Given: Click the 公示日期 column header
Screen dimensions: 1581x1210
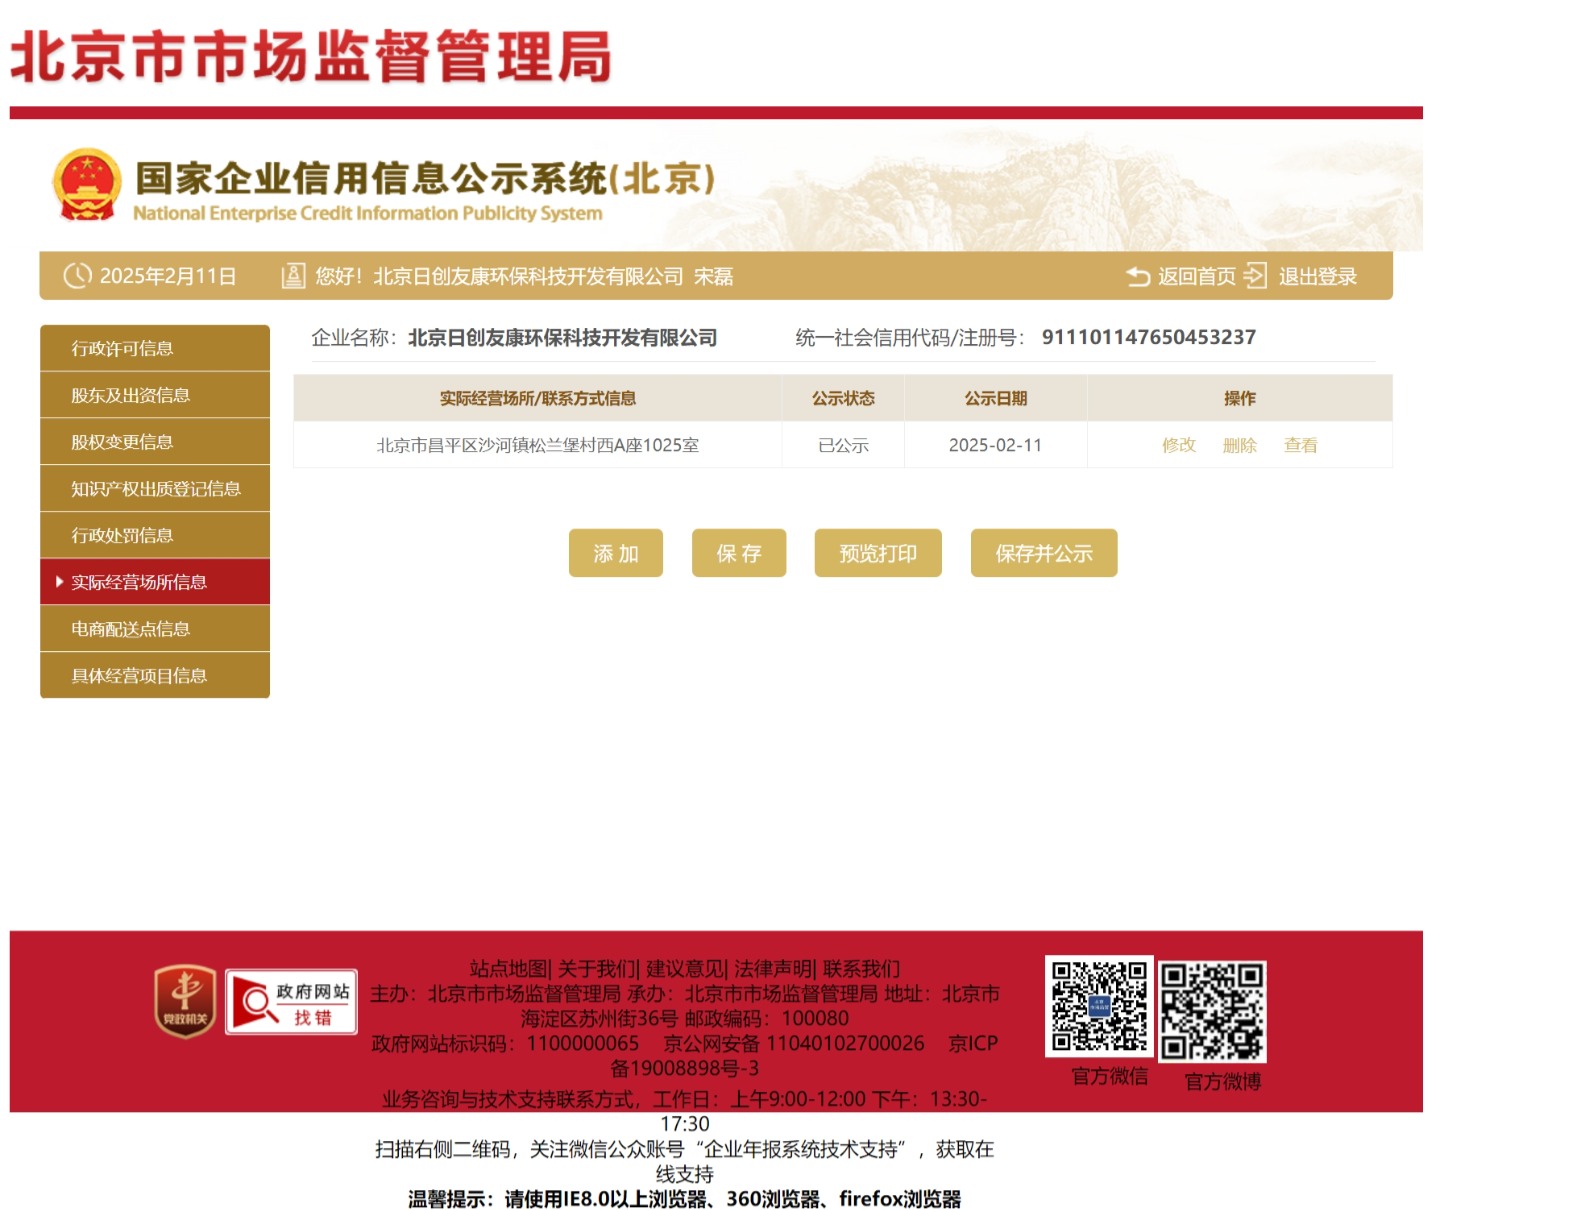Looking at the screenshot, I should [x=995, y=398].
